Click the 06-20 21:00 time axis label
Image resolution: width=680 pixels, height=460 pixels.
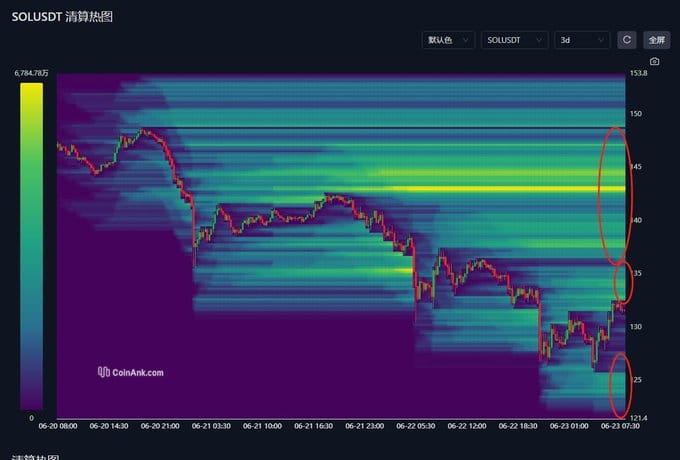(x=160, y=426)
